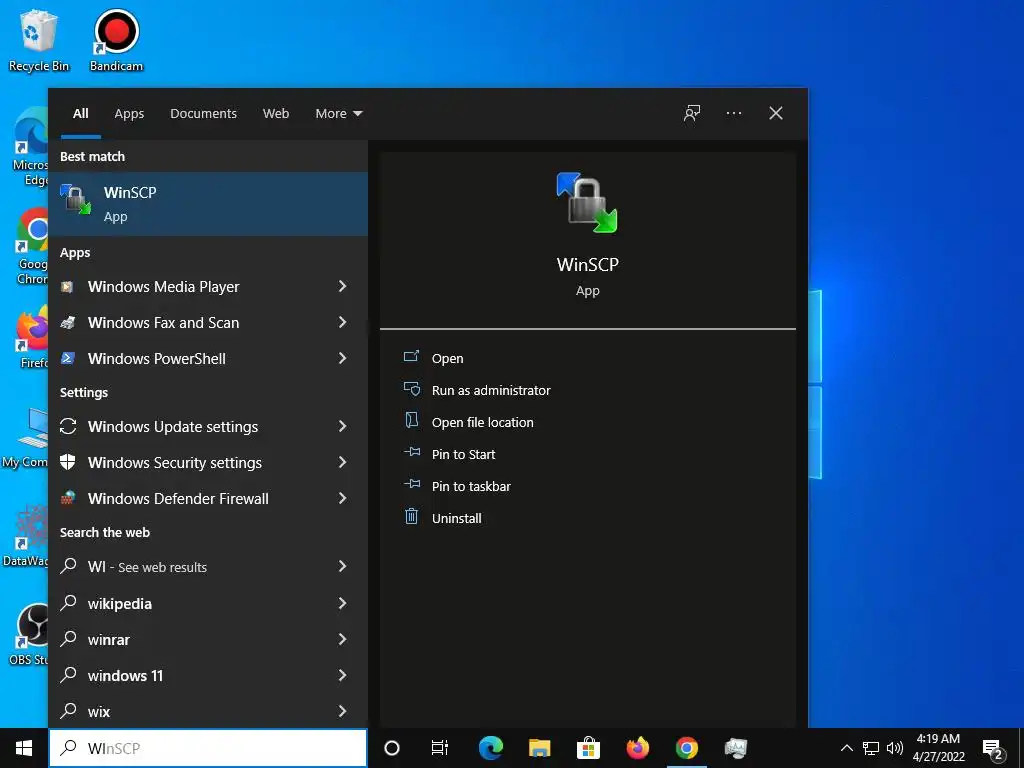Click the large WinSCP icon in the preview pane
1024x768 pixels.
587,202
